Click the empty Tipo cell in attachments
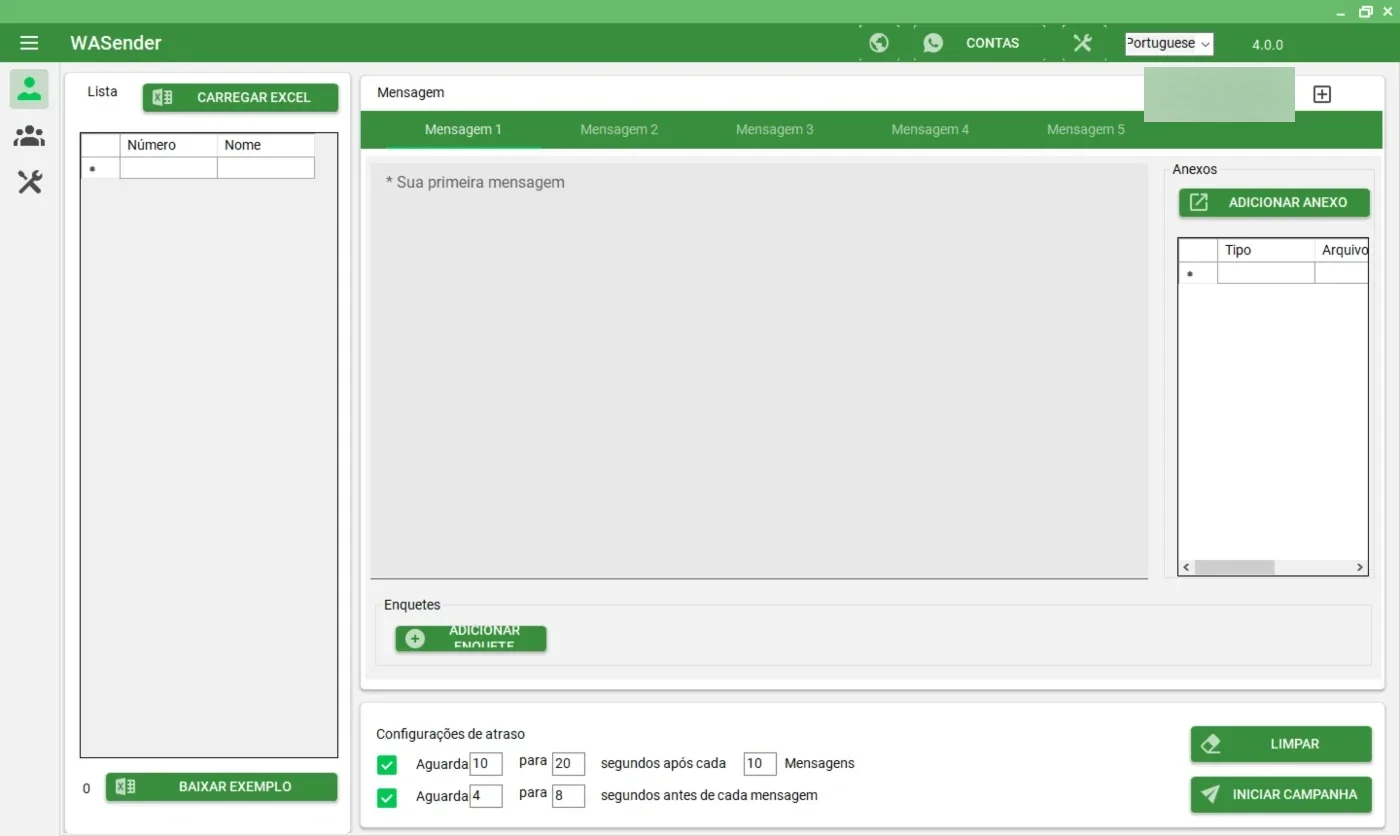Viewport: 1400px width, 836px height. pyautogui.click(x=1265, y=273)
